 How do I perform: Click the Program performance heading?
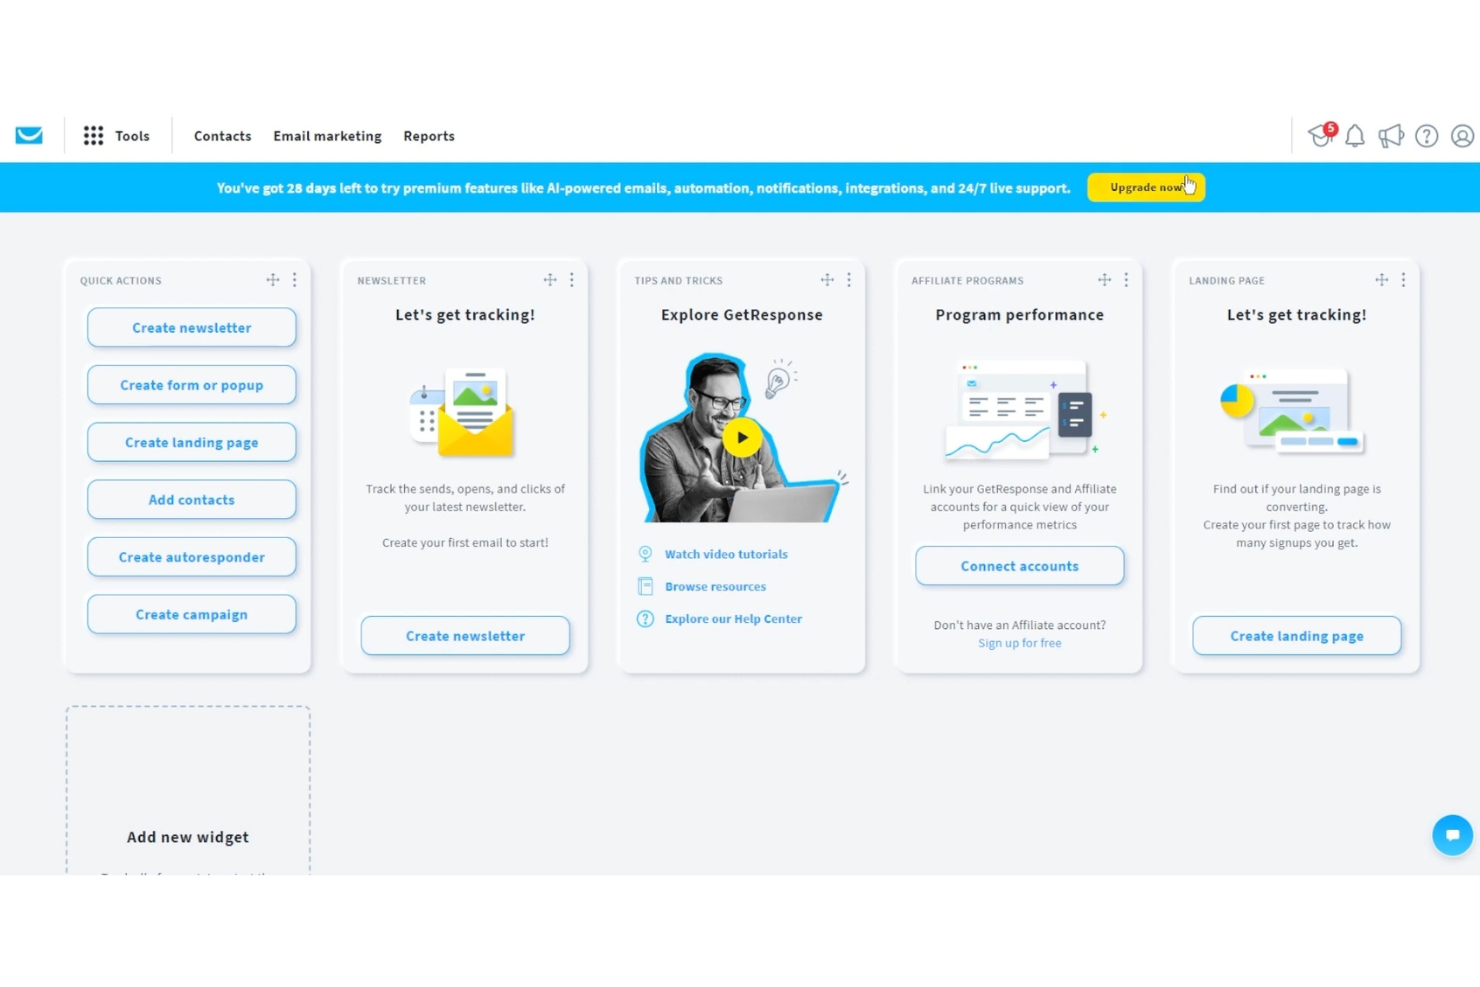coord(1020,315)
